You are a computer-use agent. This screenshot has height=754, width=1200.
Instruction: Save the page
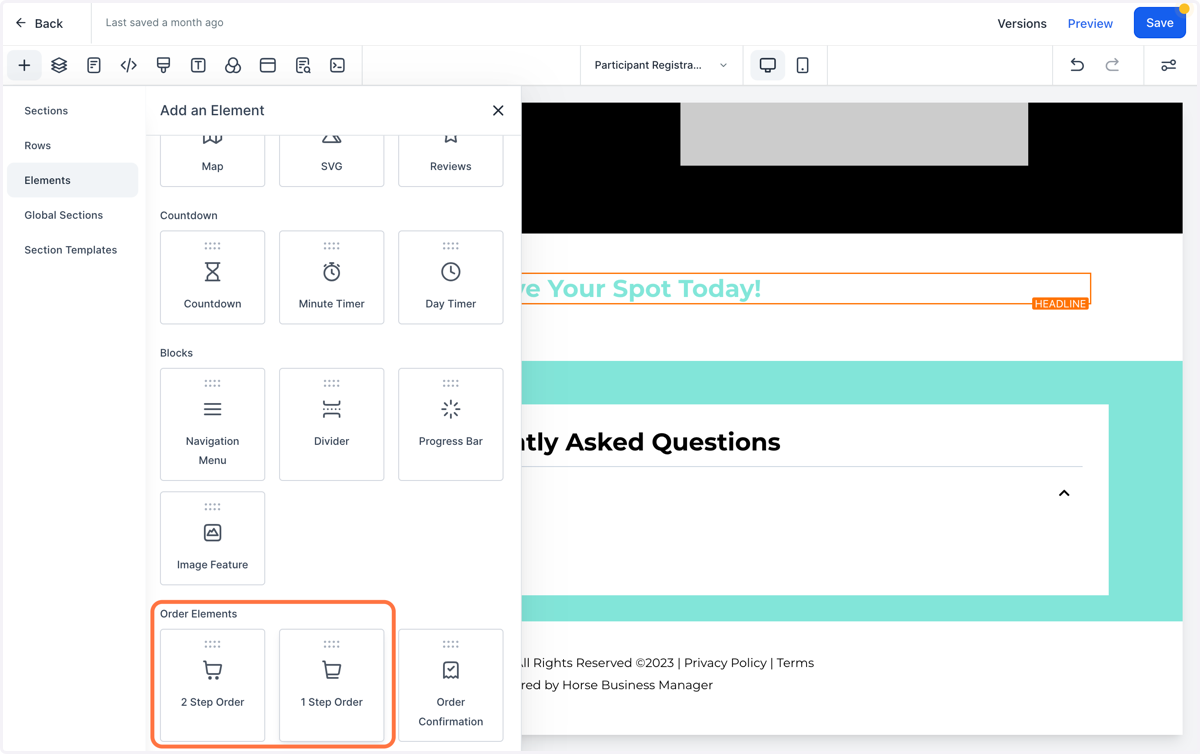tap(1160, 23)
